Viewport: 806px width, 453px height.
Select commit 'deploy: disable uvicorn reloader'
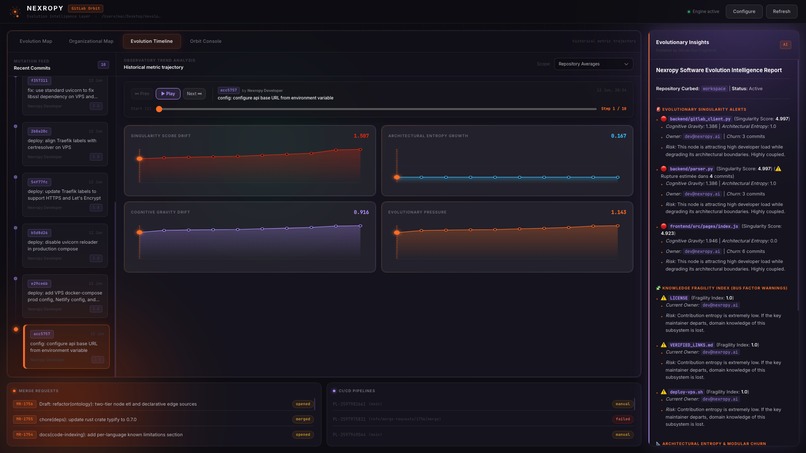65,245
